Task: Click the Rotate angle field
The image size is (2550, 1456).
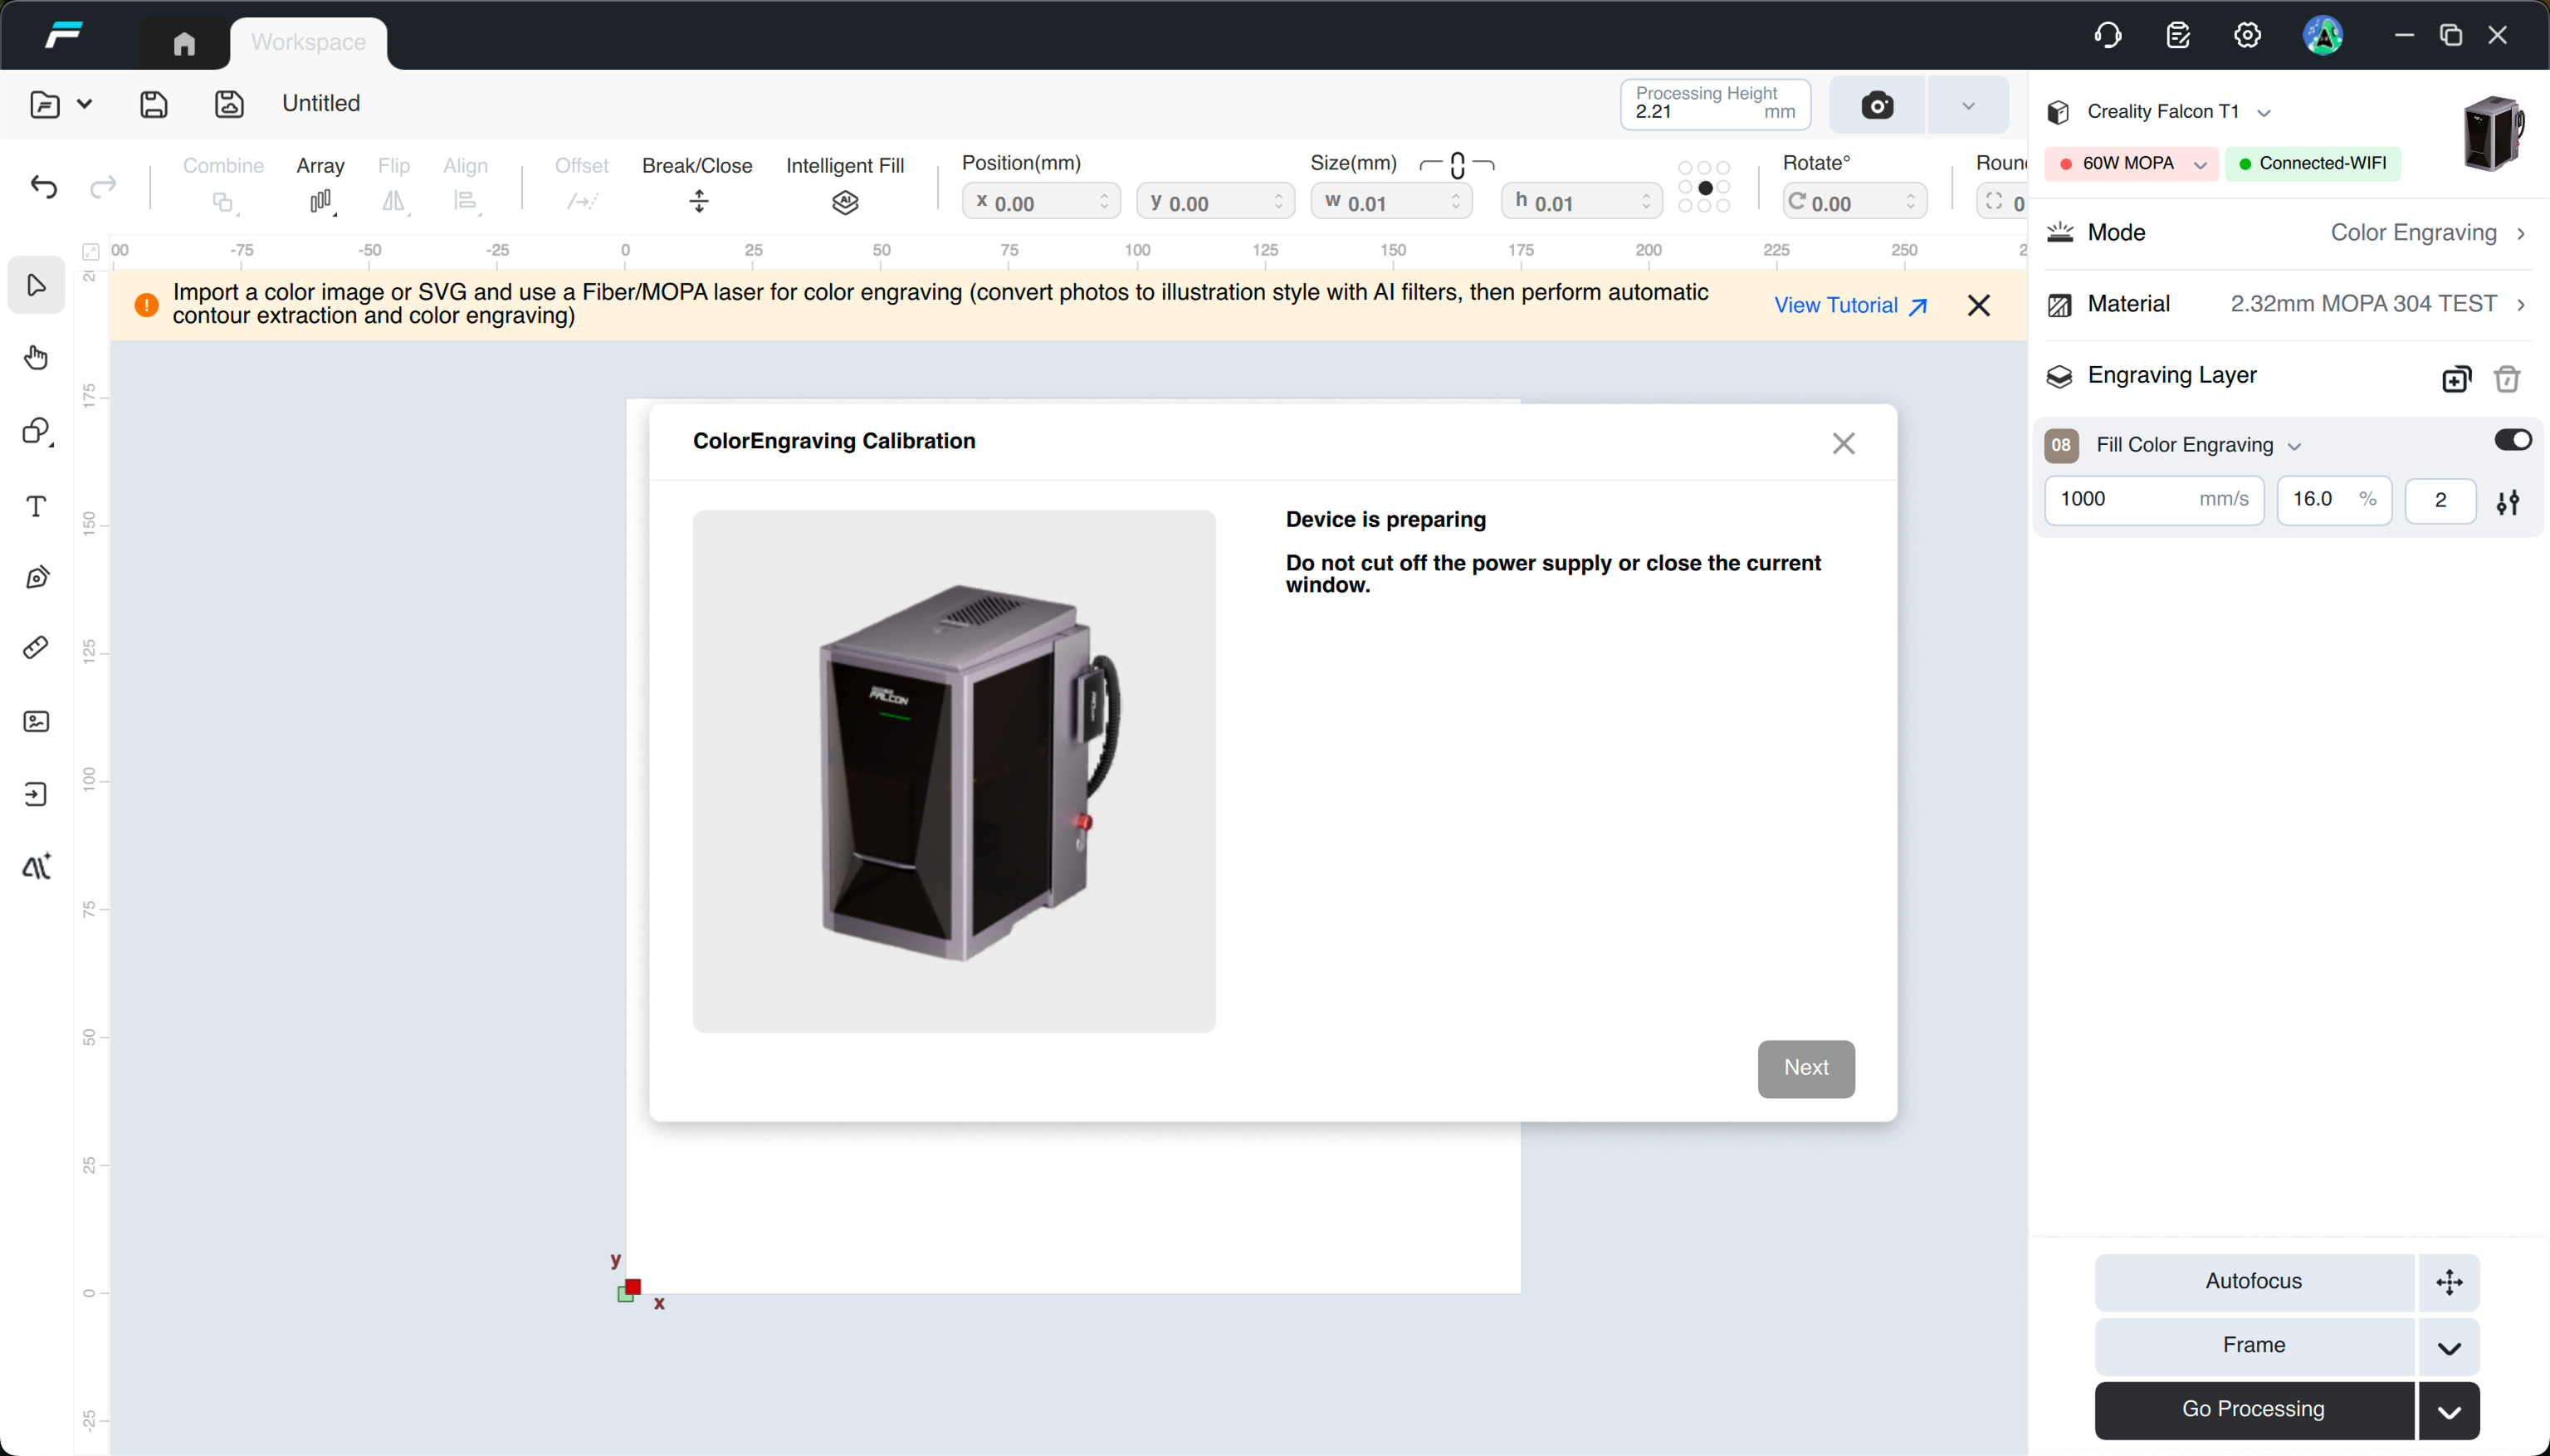Action: (x=1854, y=202)
